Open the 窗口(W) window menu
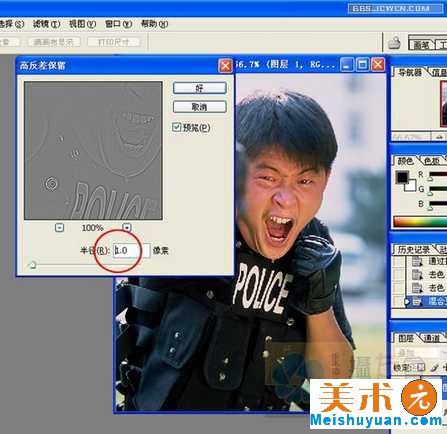Viewport: 447px width, 434px height. point(118,24)
